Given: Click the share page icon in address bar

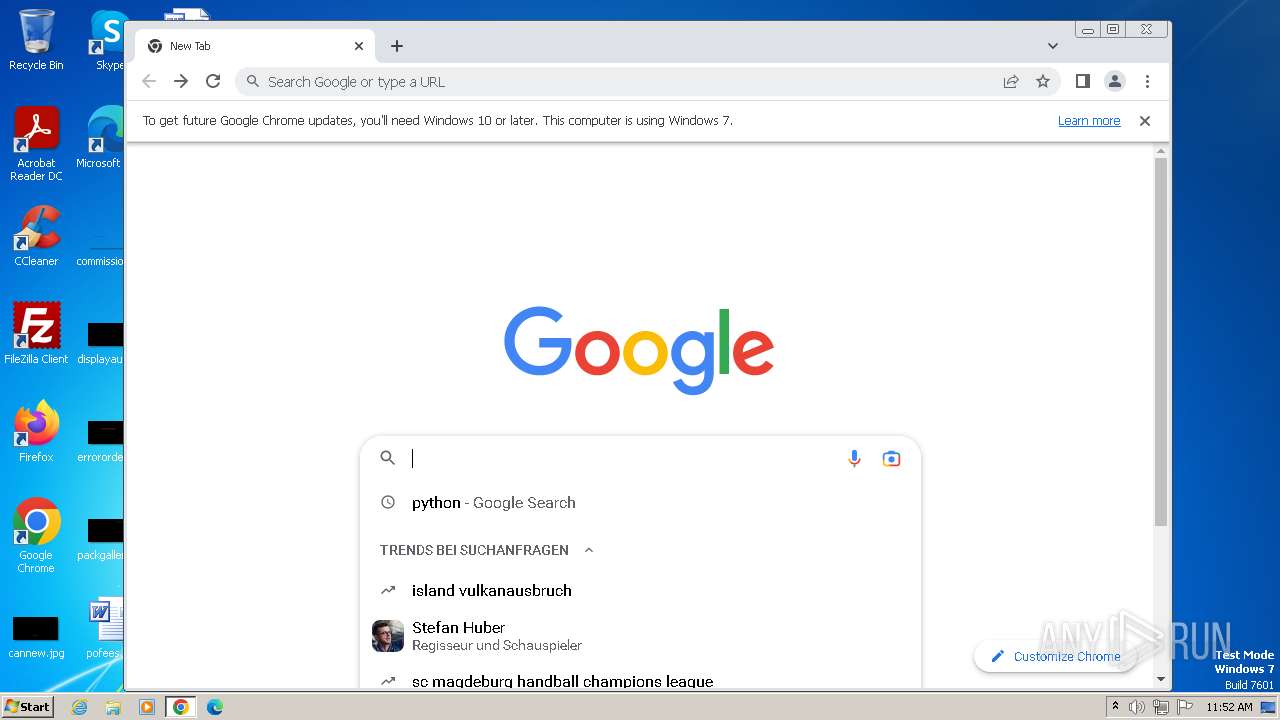Looking at the screenshot, I should point(1011,82).
